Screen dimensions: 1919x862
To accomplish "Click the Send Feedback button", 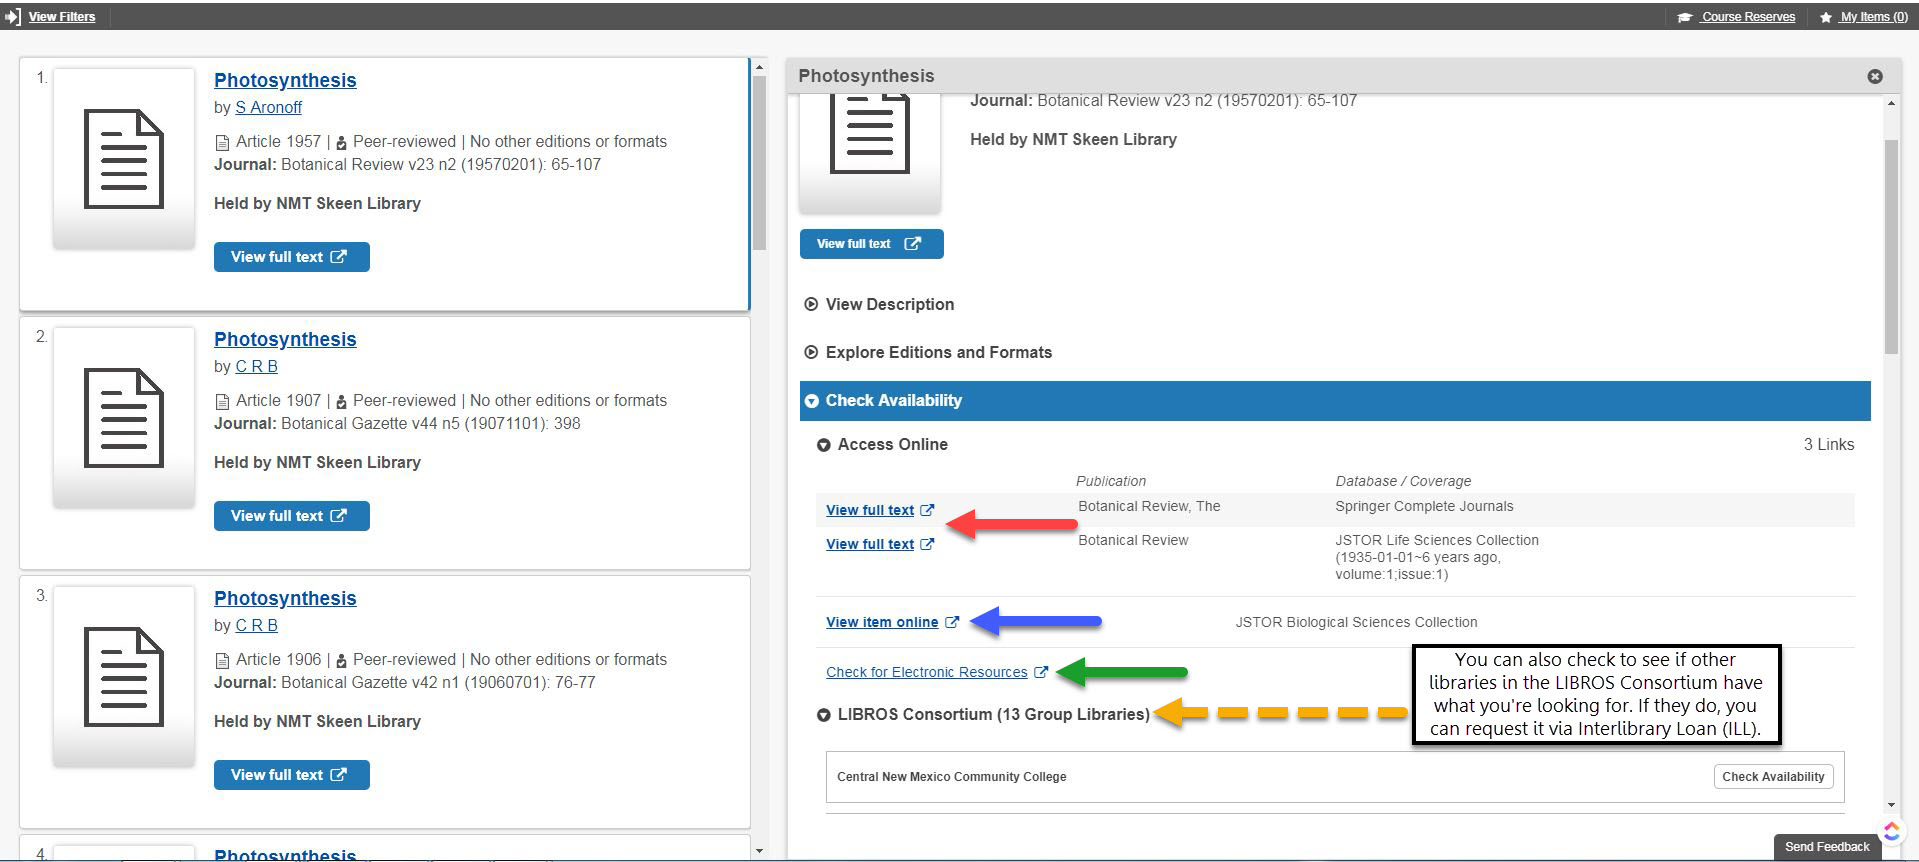I will pos(1826,847).
